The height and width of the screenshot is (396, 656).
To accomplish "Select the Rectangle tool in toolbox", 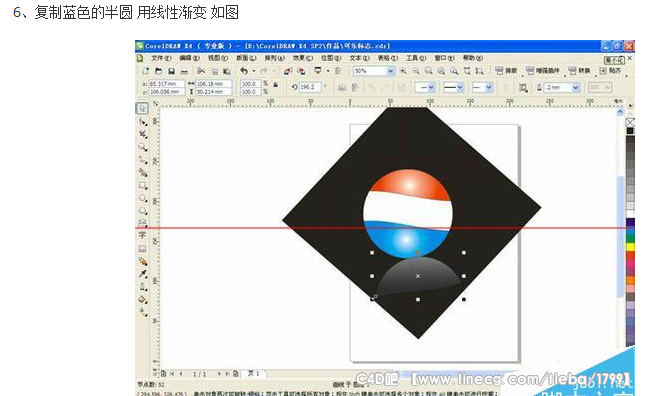I will 143,185.
